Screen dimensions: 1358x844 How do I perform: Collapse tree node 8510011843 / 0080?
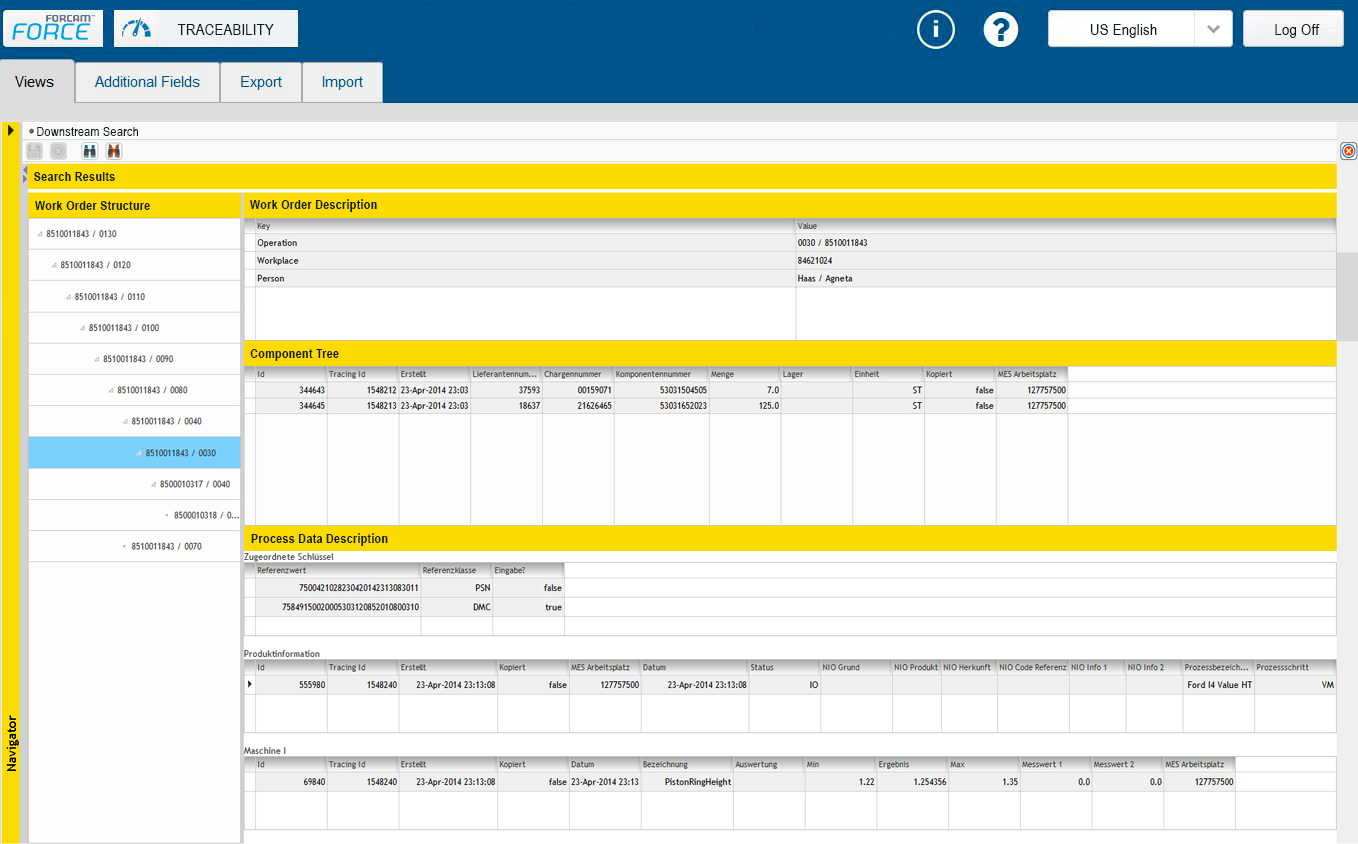point(111,390)
